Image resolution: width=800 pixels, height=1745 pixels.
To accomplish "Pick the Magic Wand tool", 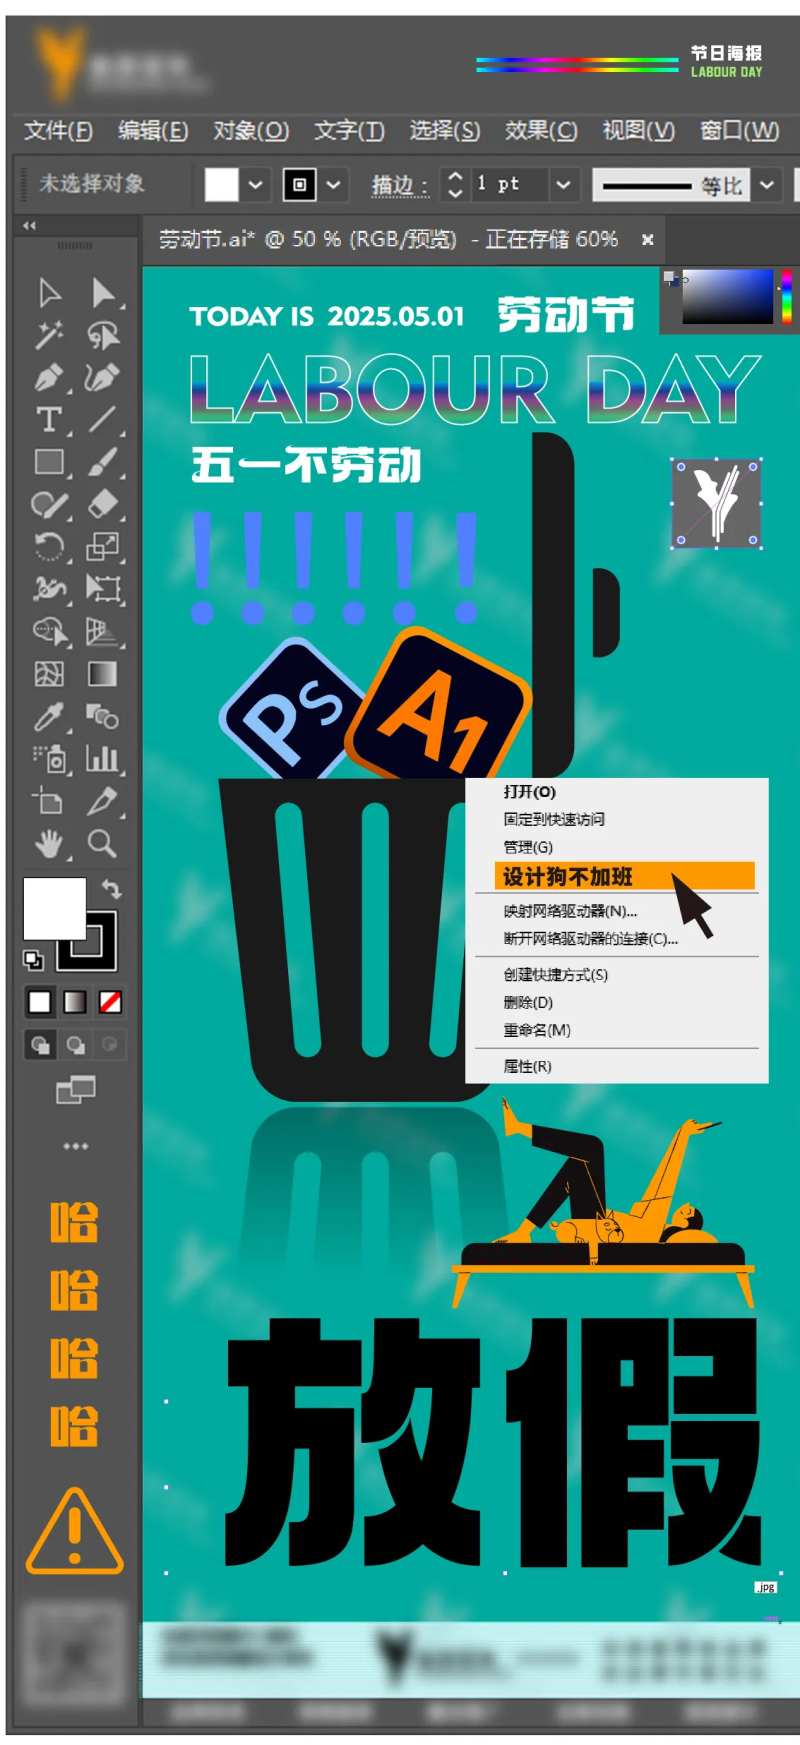I will point(48,335).
